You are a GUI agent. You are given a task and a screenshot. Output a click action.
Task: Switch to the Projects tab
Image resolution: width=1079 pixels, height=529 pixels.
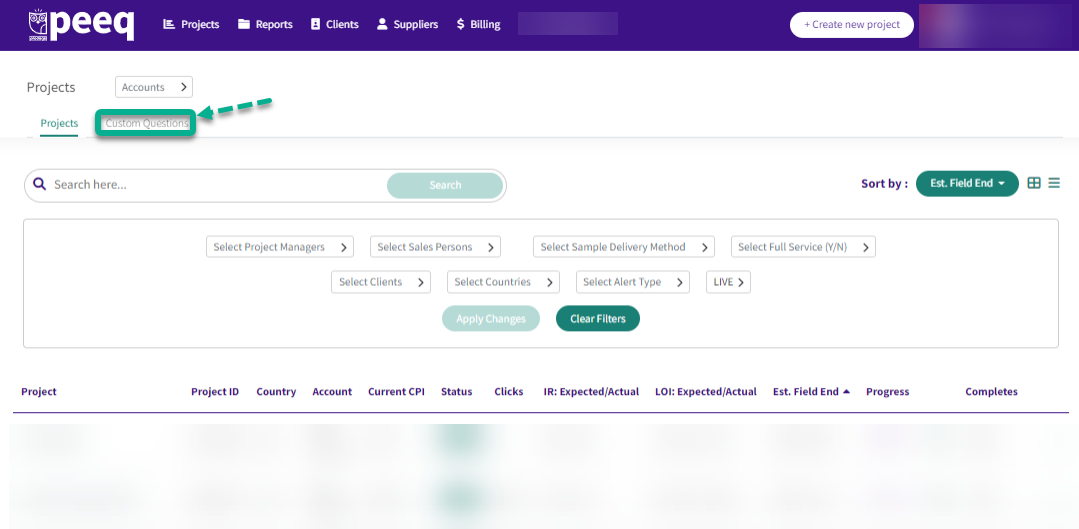point(59,124)
